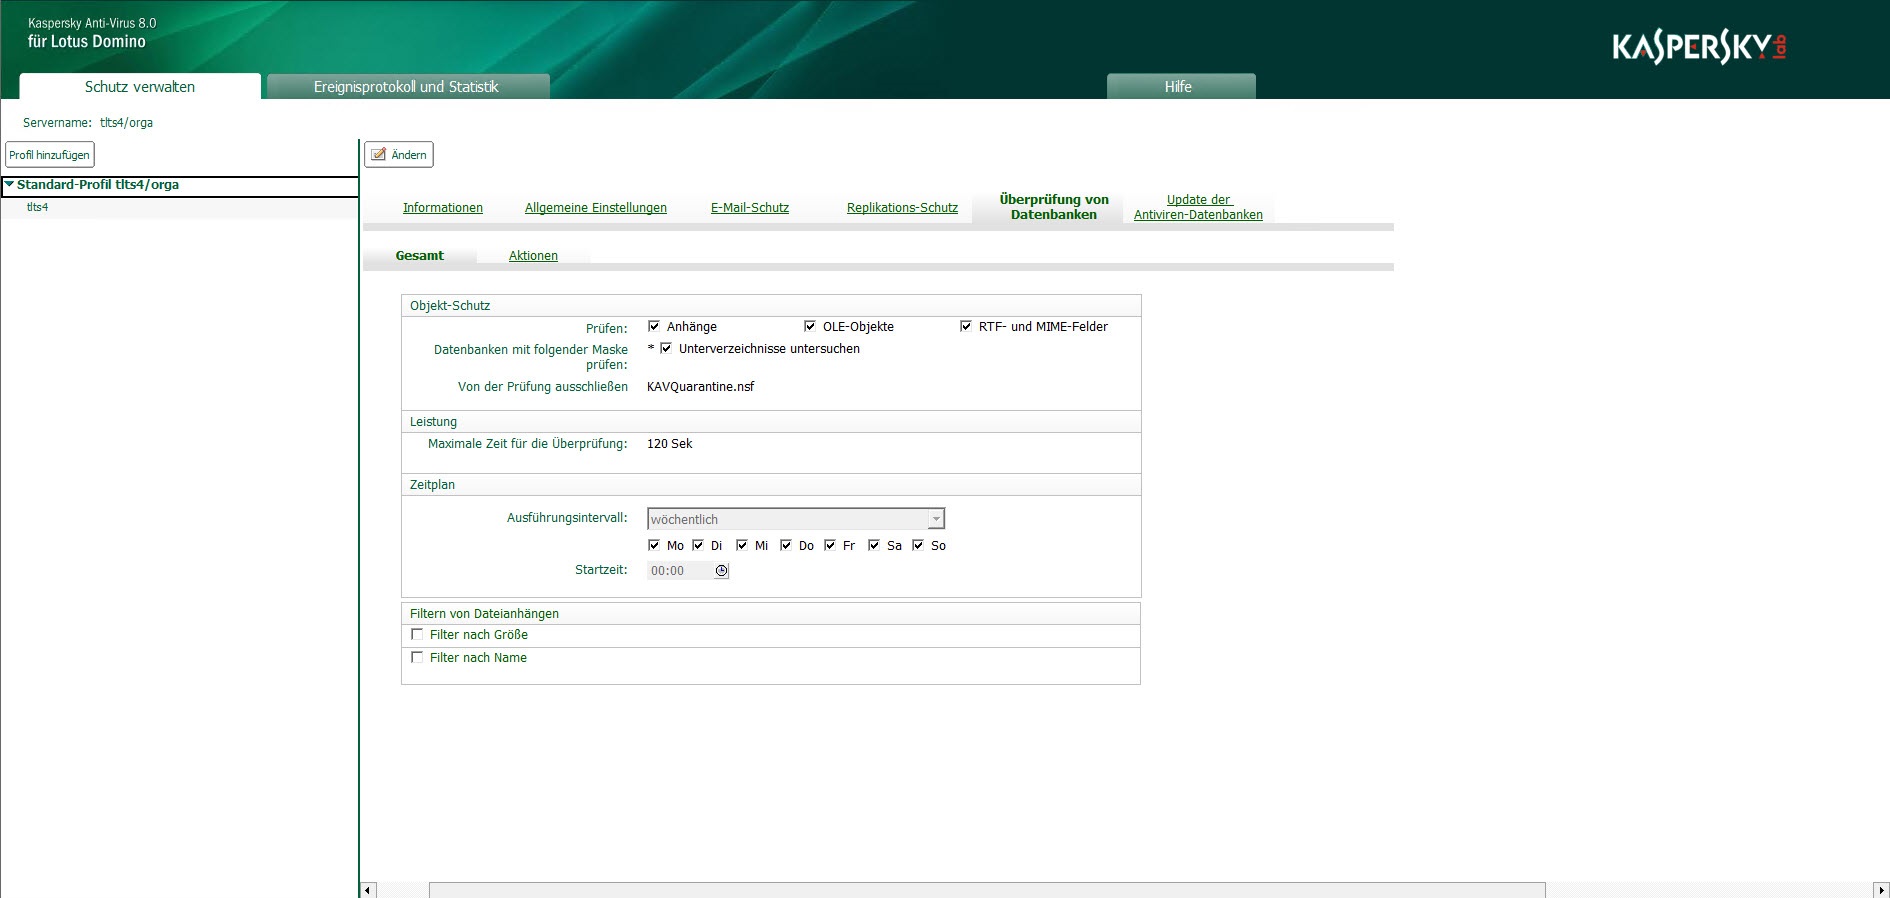Click horizontal scrollbar right arrow
Viewport: 1890px width, 898px height.
point(1881,890)
